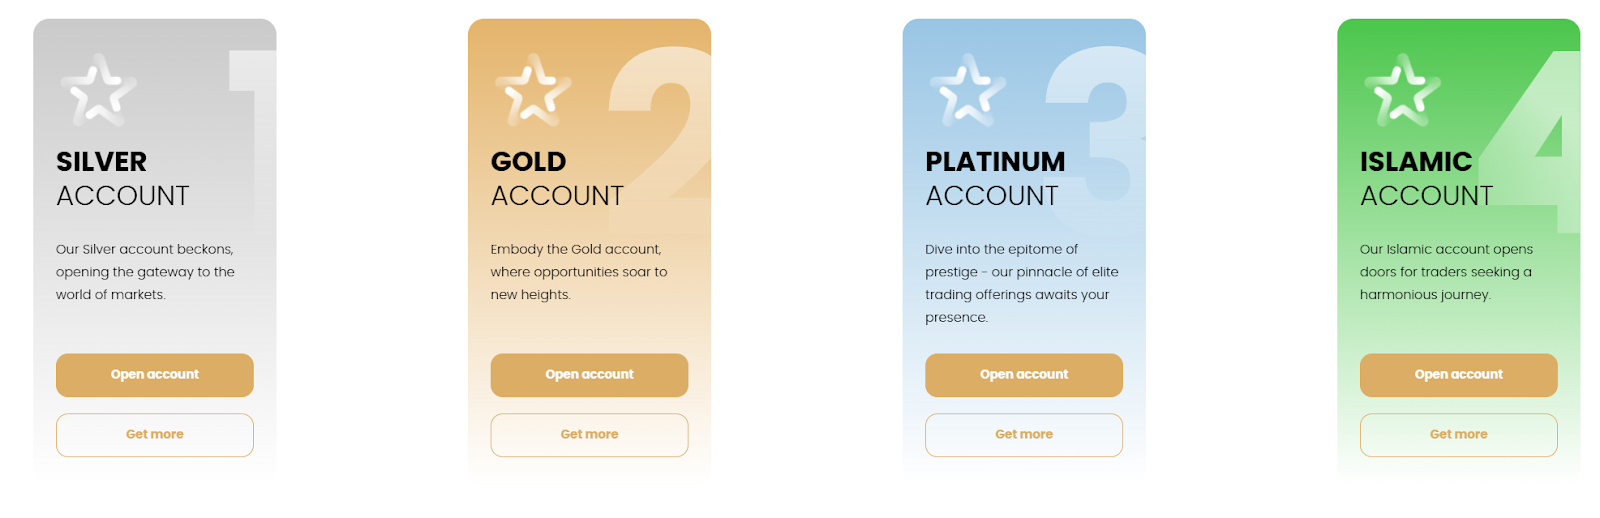Click the star icon on Islamic card
Image resolution: width=1600 pixels, height=518 pixels.
pos(1402,90)
